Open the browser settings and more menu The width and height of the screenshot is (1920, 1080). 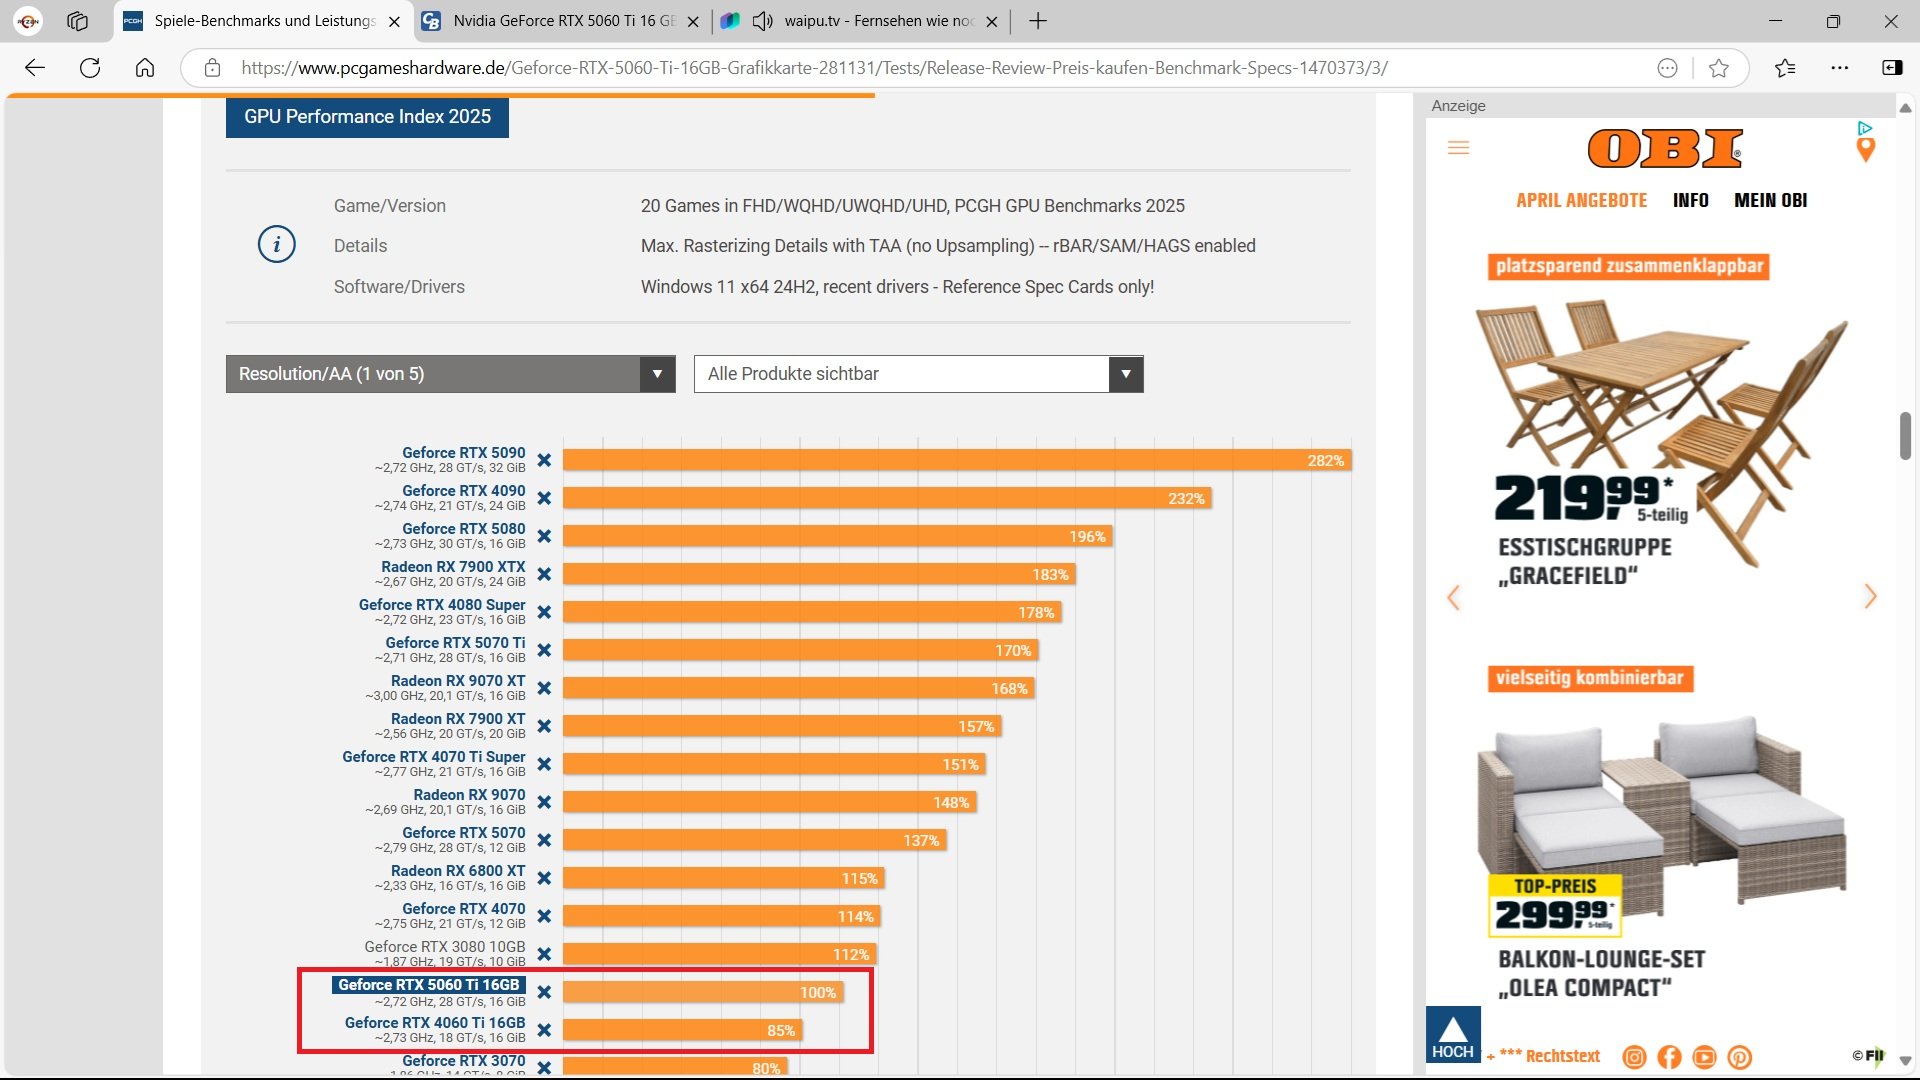(1839, 68)
